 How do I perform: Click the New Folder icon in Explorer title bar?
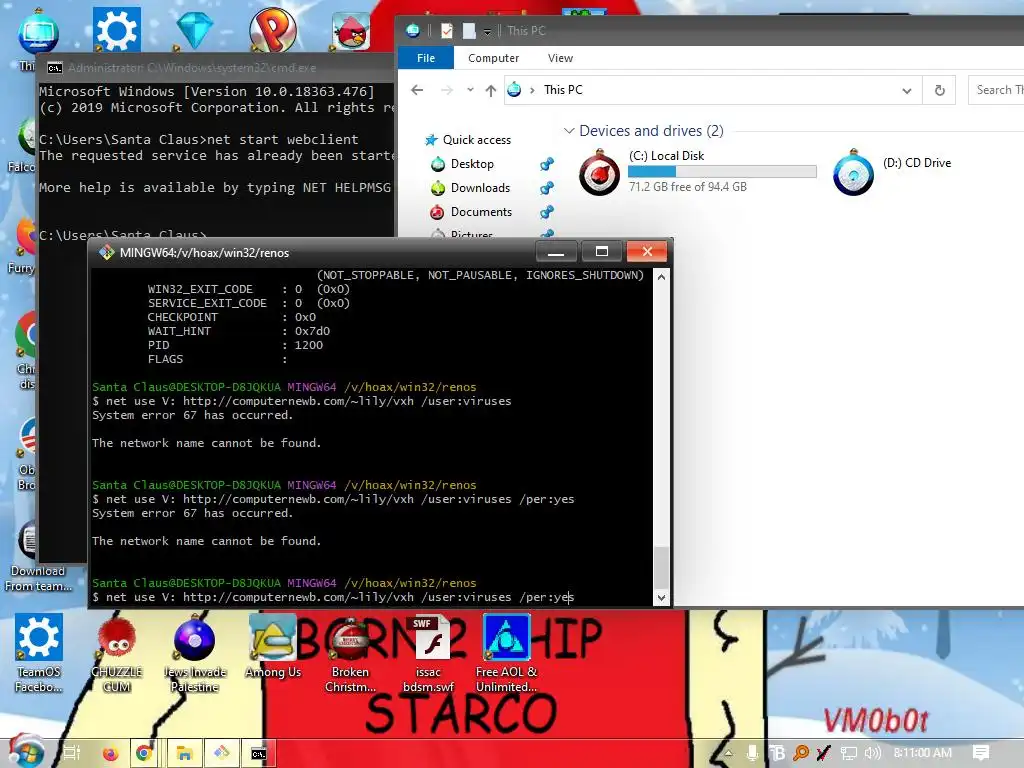469,30
